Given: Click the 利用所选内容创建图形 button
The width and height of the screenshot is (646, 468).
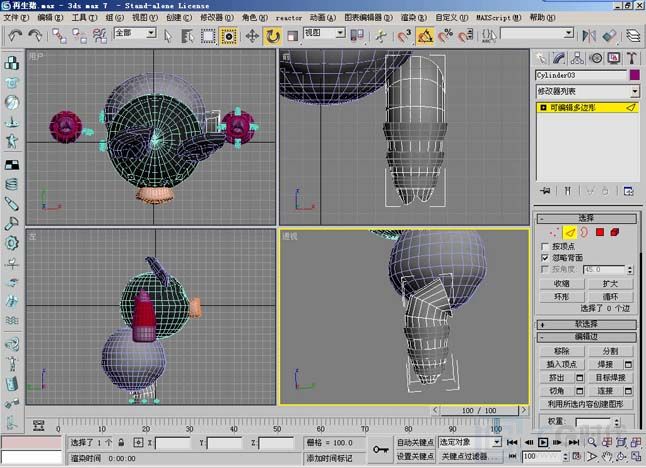Looking at the screenshot, I should tap(586, 404).
